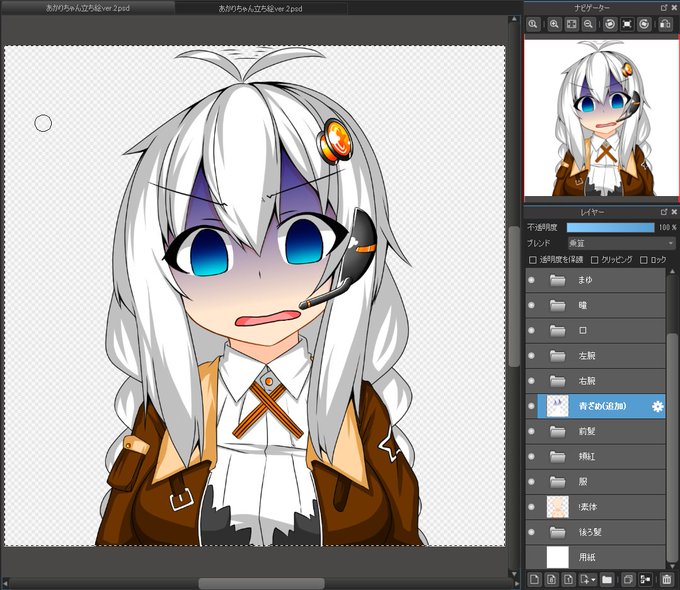Add a new color layer
Image resolution: width=680 pixels, height=590 pixels.
tap(534, 579)
